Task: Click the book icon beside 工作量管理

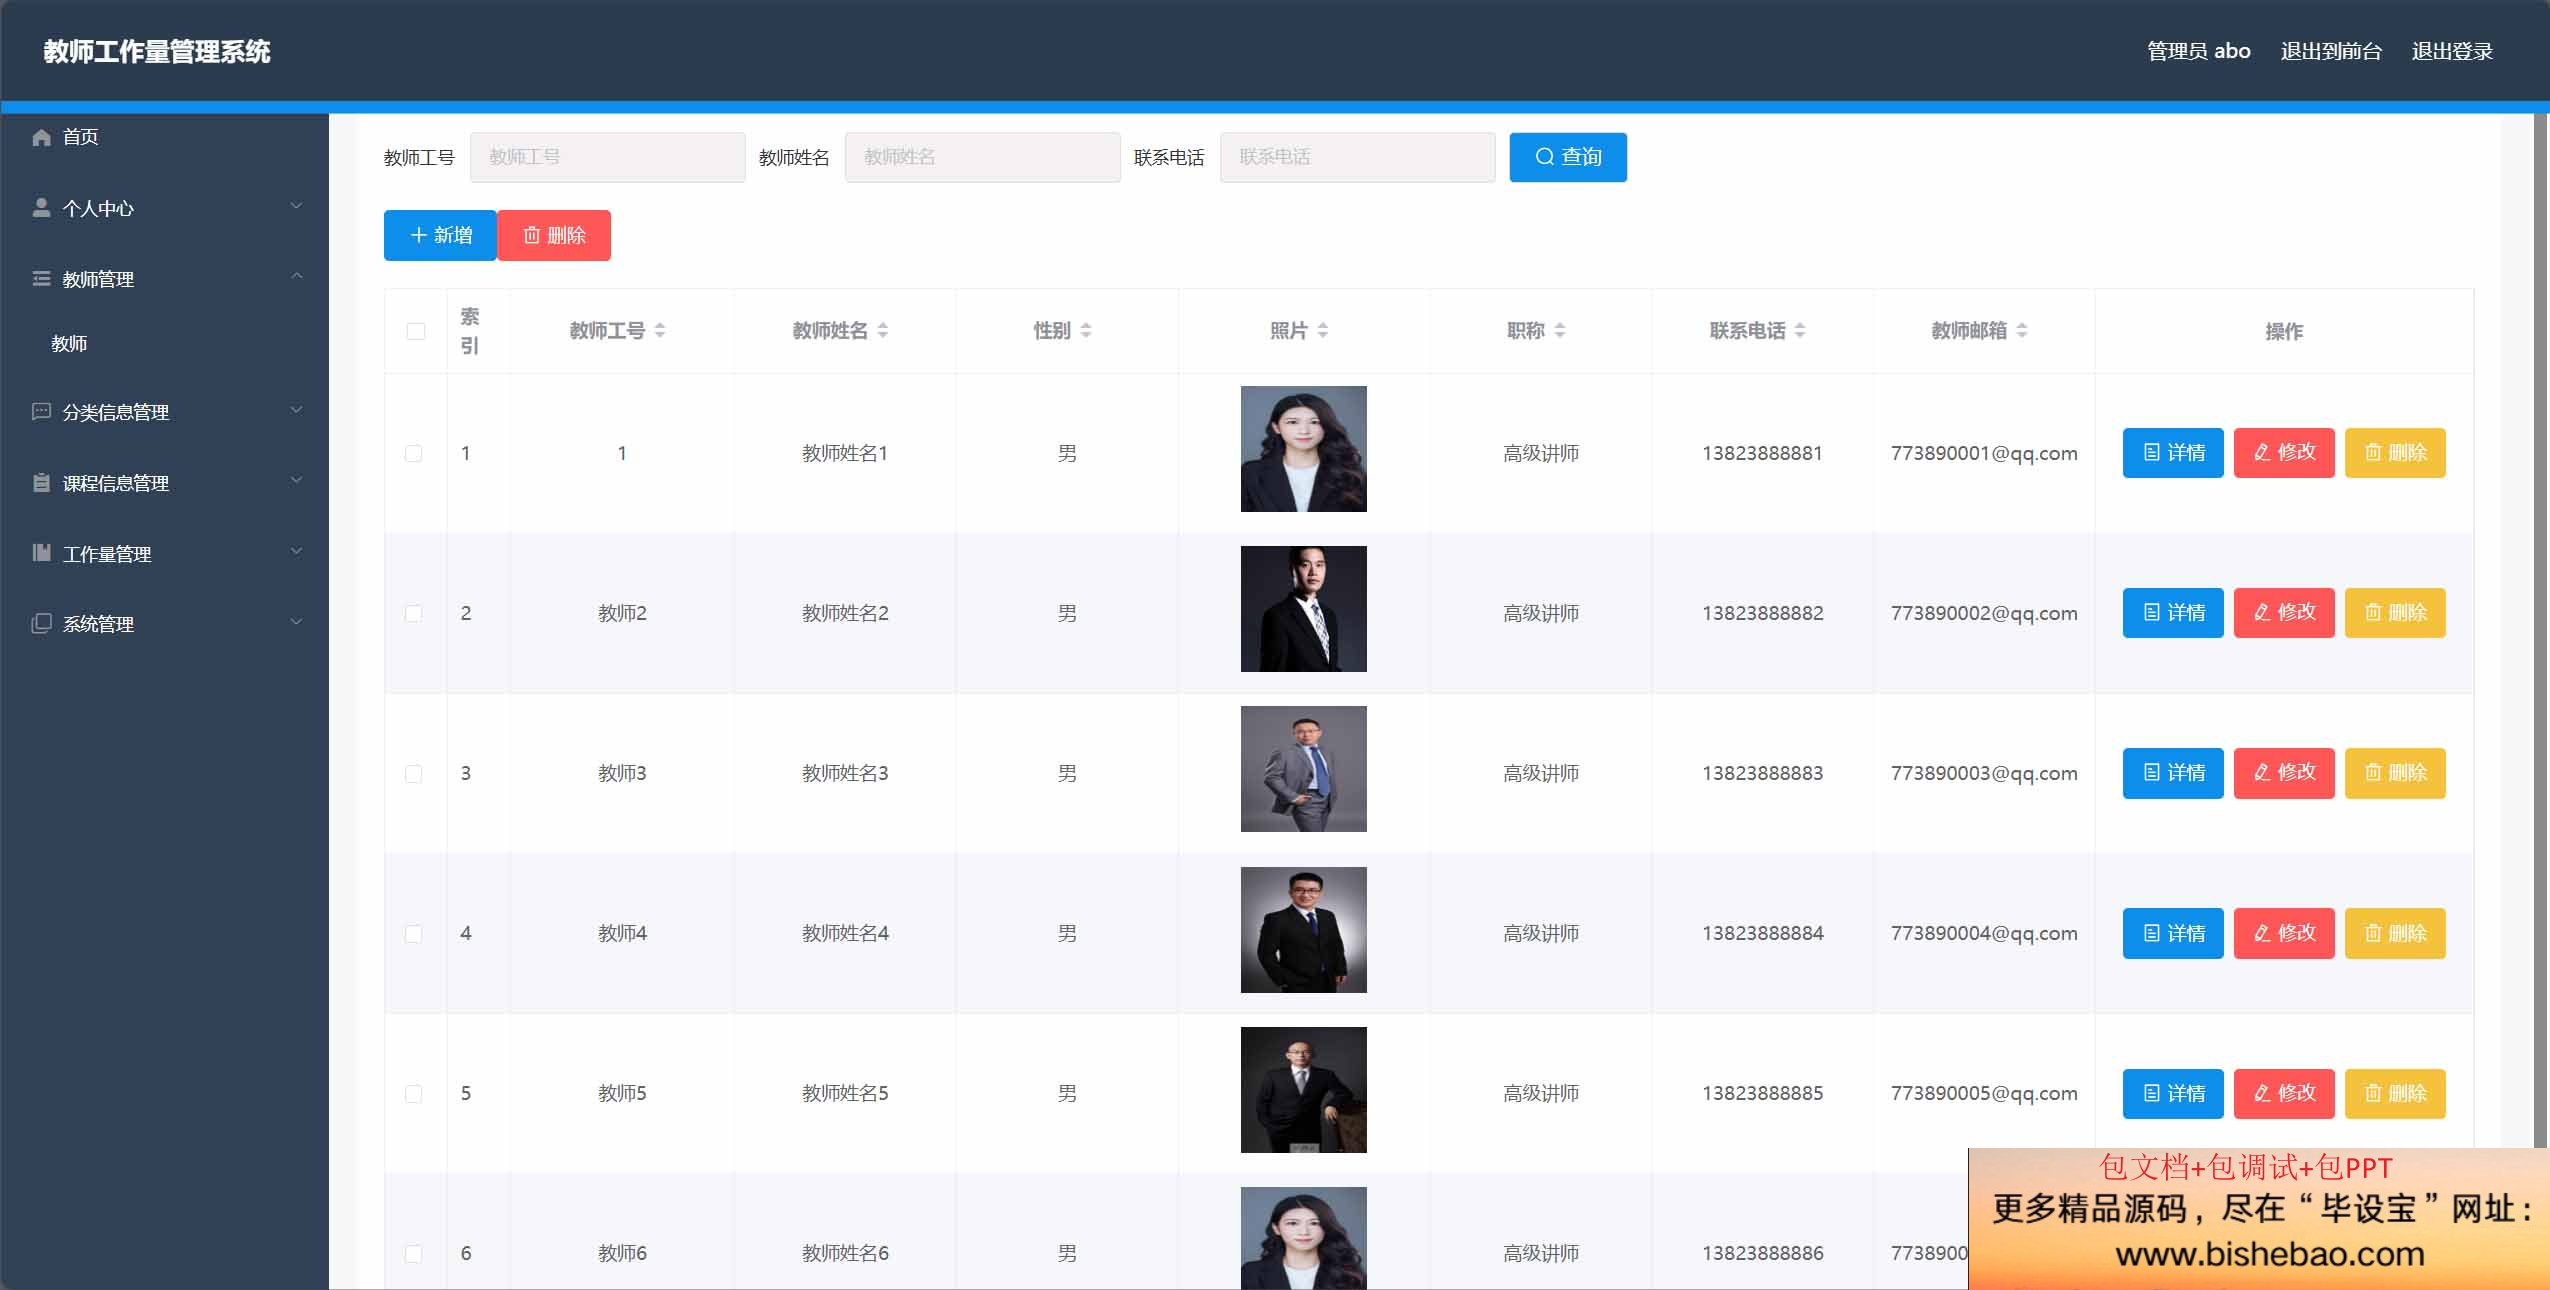Action: (x=41, y=553)
